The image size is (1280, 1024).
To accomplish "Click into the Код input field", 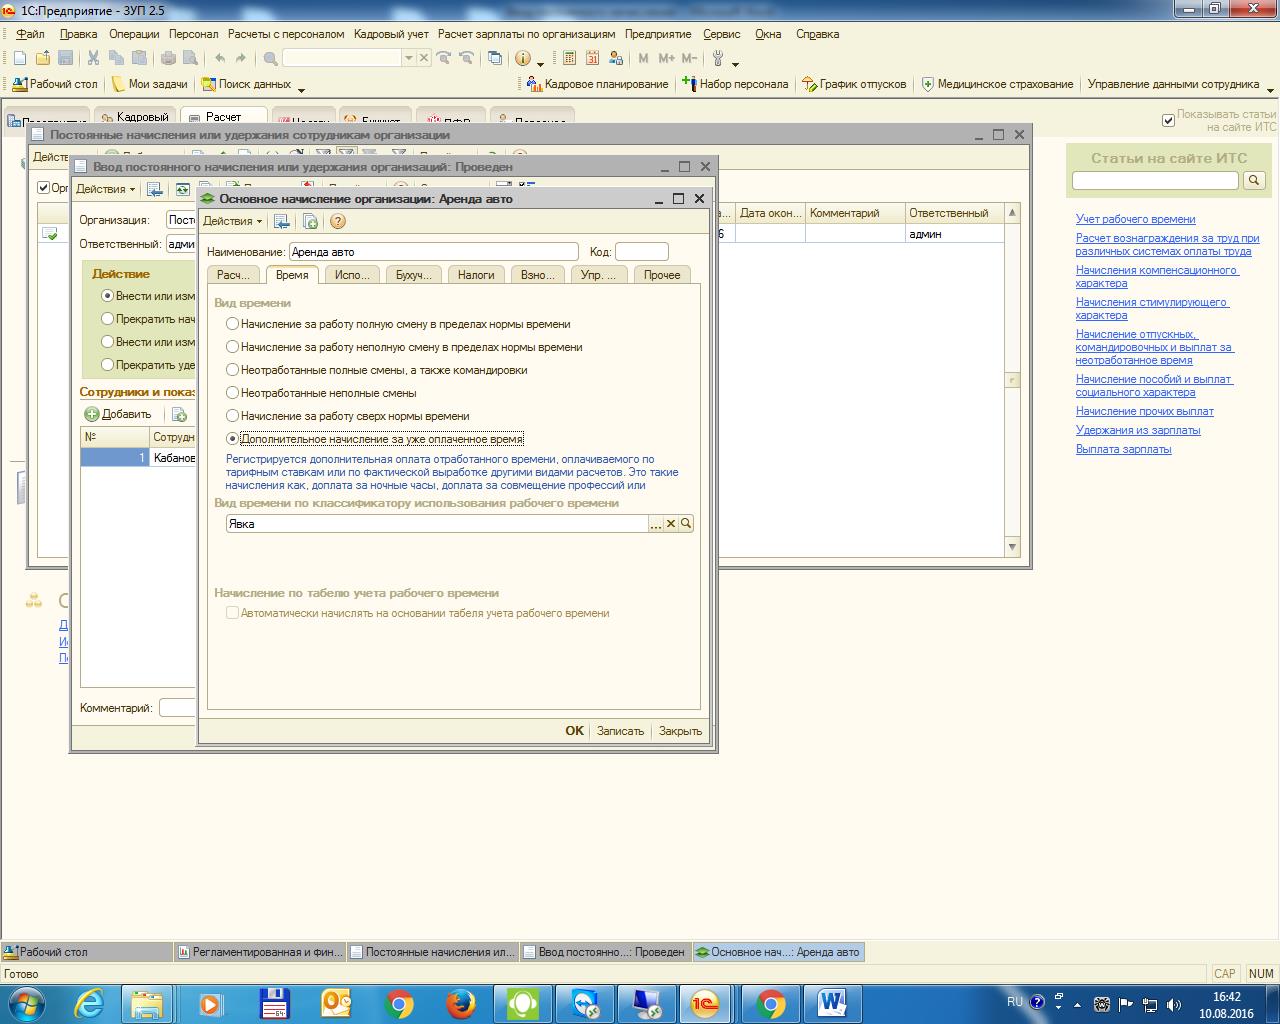I will [x=641, y=252].
